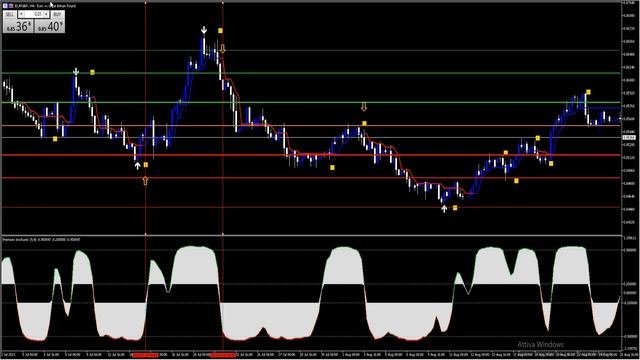Select the white up arrow at the lowest trough
Image resolution: width=640 pixels, height=360 pixels.
(x=444, y=209)
